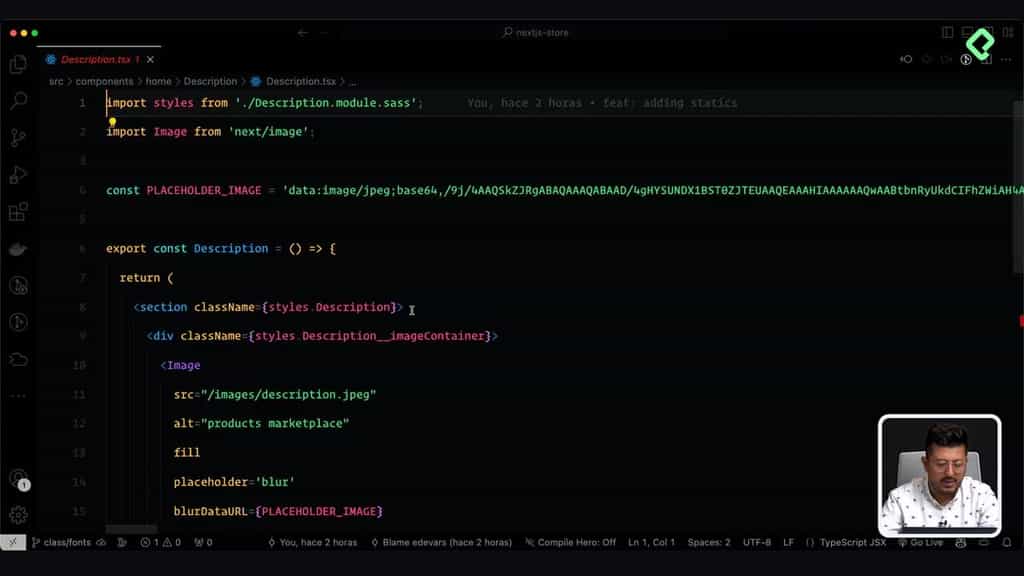Open the Source Control view
This screenshot has width=1024, height=576.
(x=18, y=138)
